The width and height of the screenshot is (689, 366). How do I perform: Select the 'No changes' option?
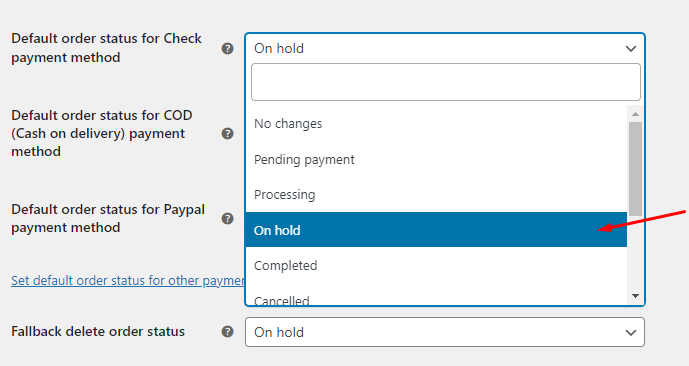[x=436, y=124]
